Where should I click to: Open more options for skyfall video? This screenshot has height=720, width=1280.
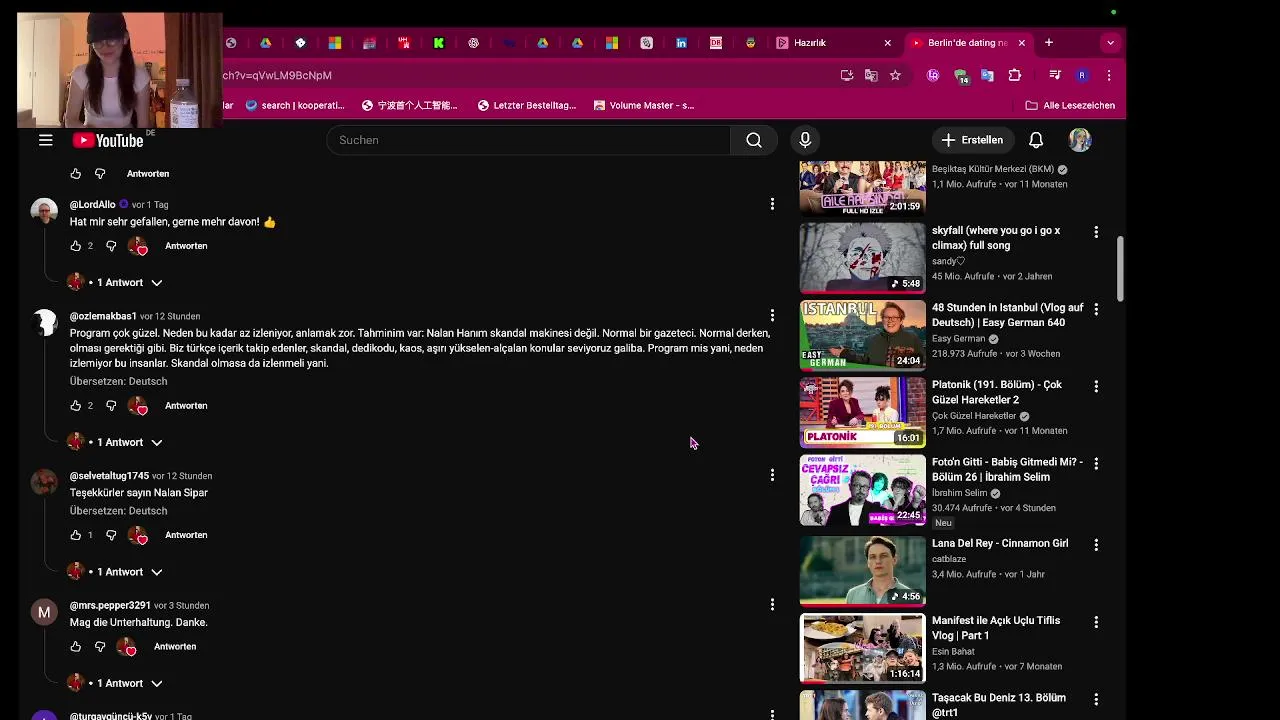point(1096,232)
